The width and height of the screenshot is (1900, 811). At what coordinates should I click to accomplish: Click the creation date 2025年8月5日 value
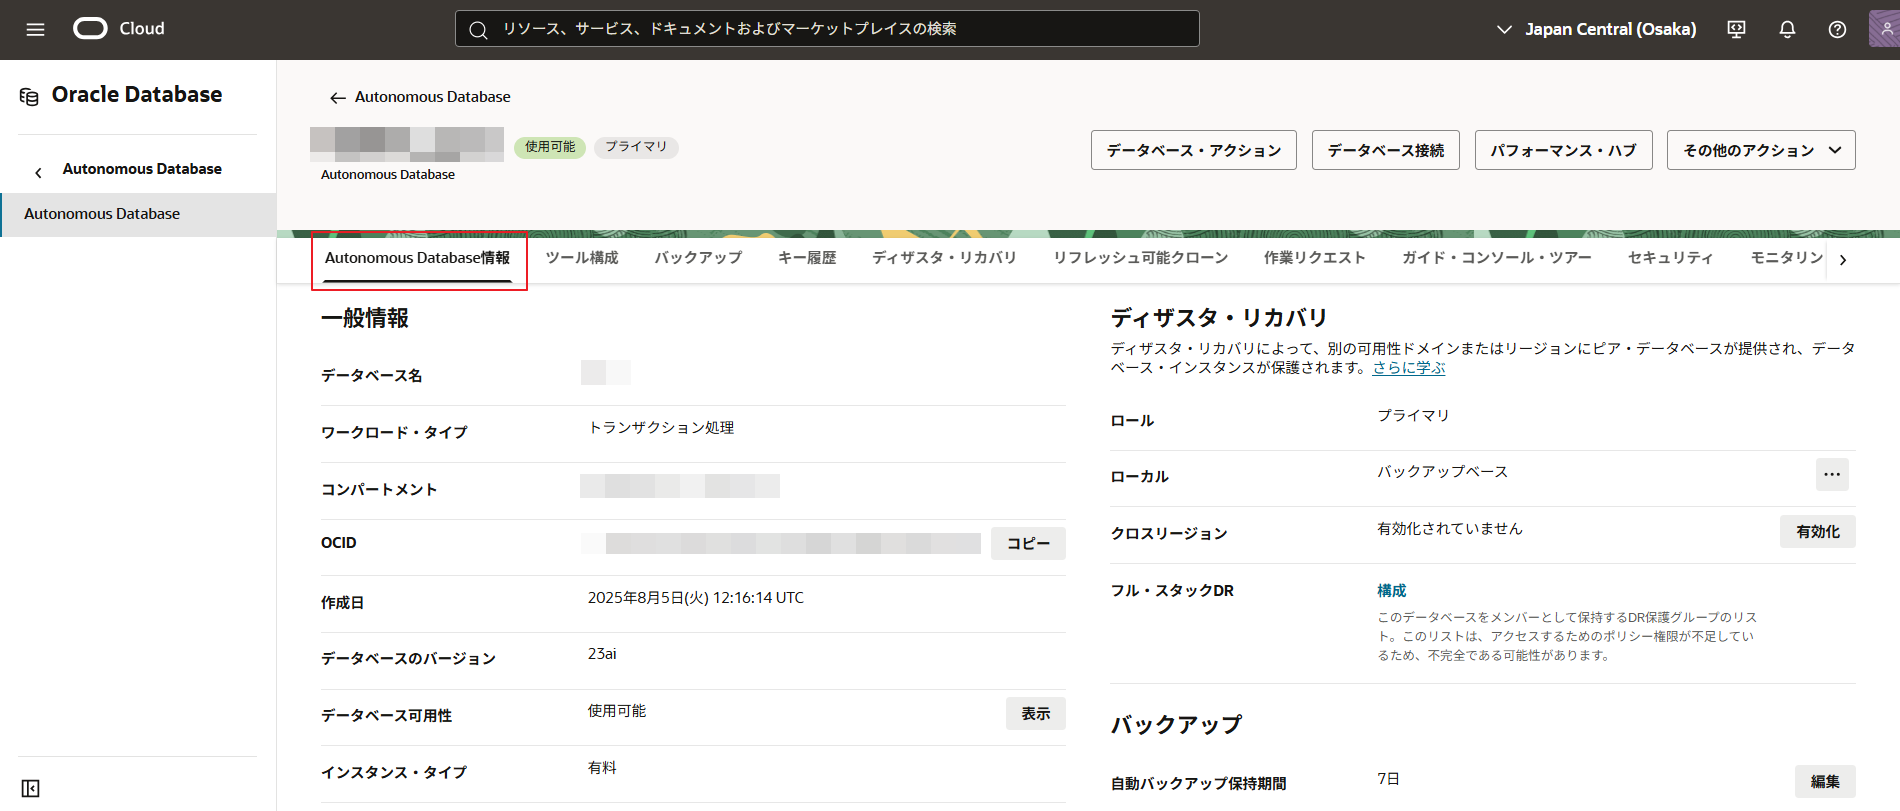[696, 598]
